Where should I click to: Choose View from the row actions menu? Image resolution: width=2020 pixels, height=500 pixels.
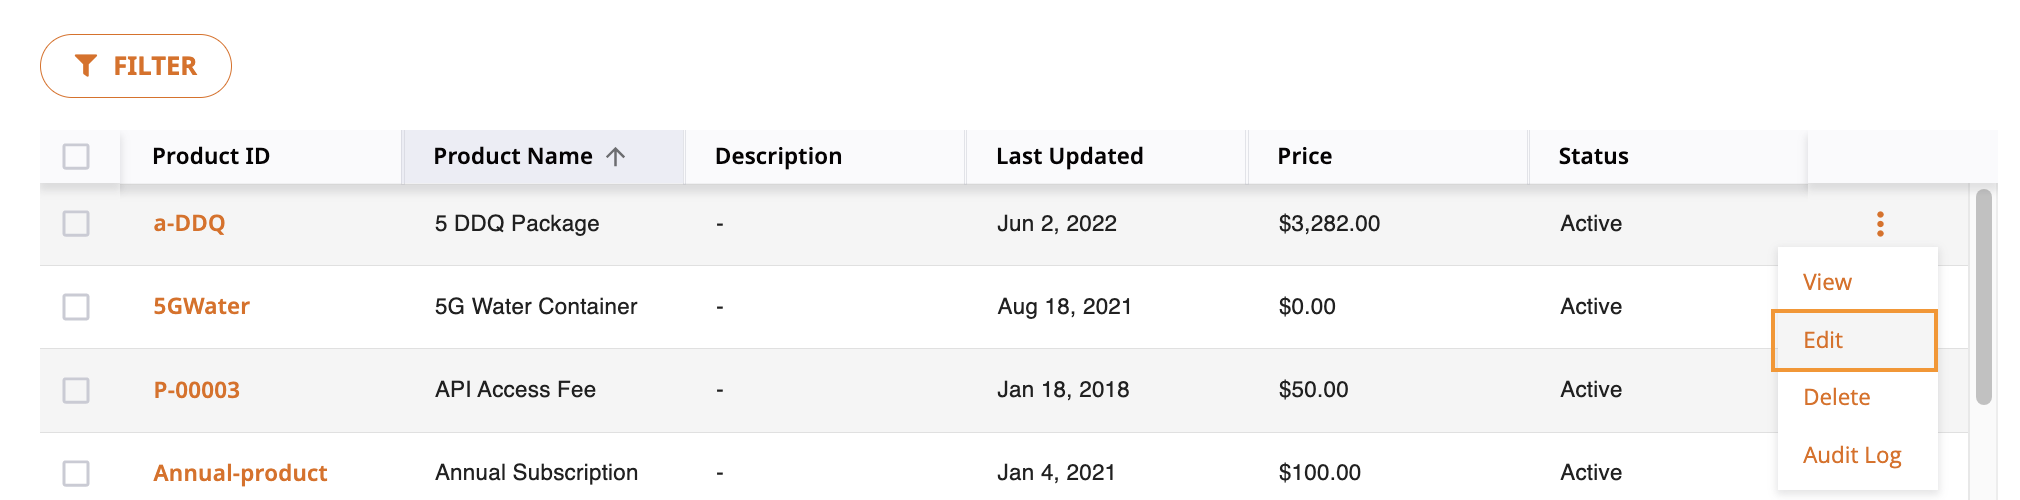pos(1827,282)
